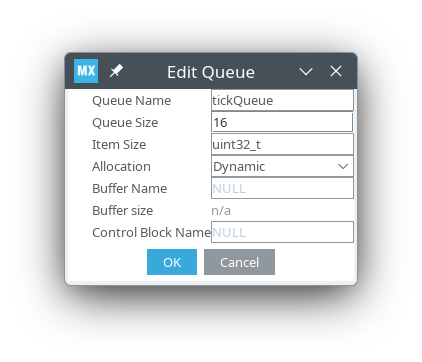Click the Control Block Name label
The image size is (422, 362).
tap(151, 233)
